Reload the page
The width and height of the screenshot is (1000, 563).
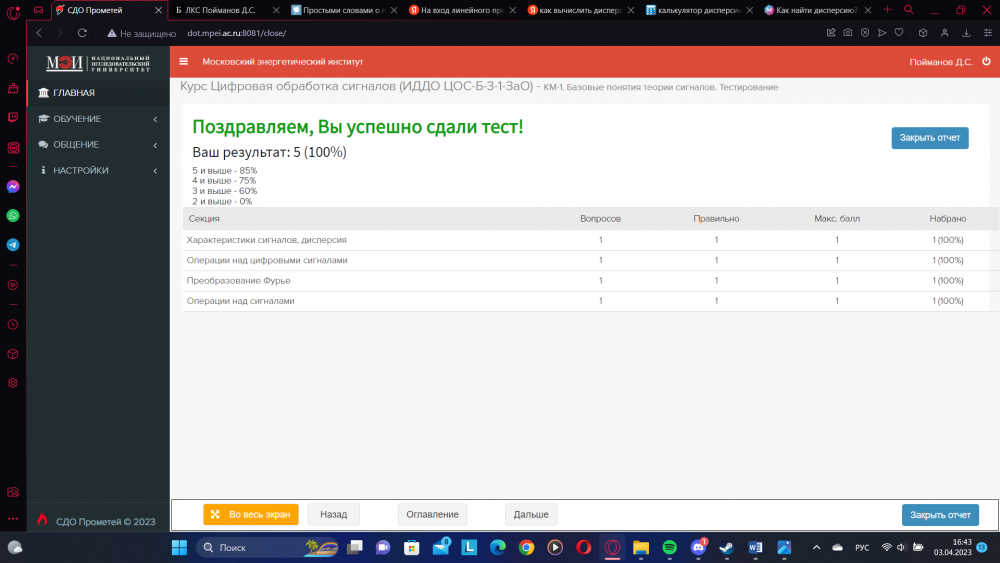pos(82,33)
